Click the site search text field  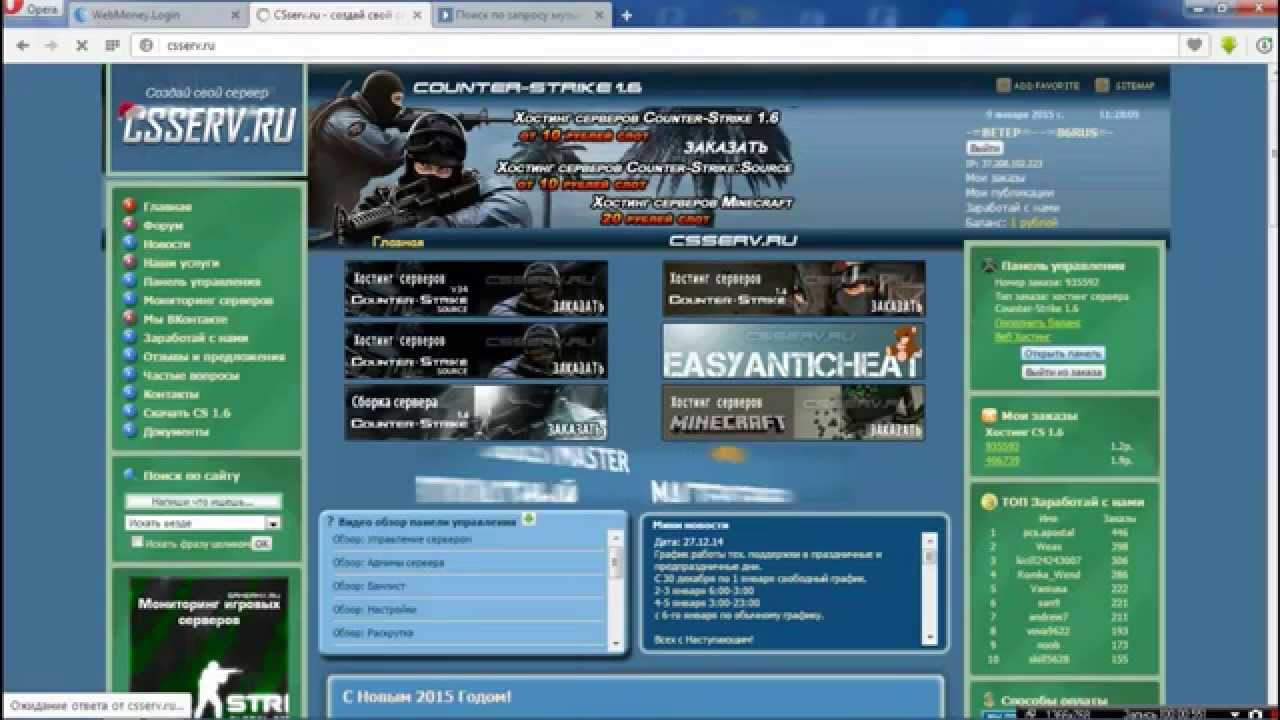[x=203, y=502]
